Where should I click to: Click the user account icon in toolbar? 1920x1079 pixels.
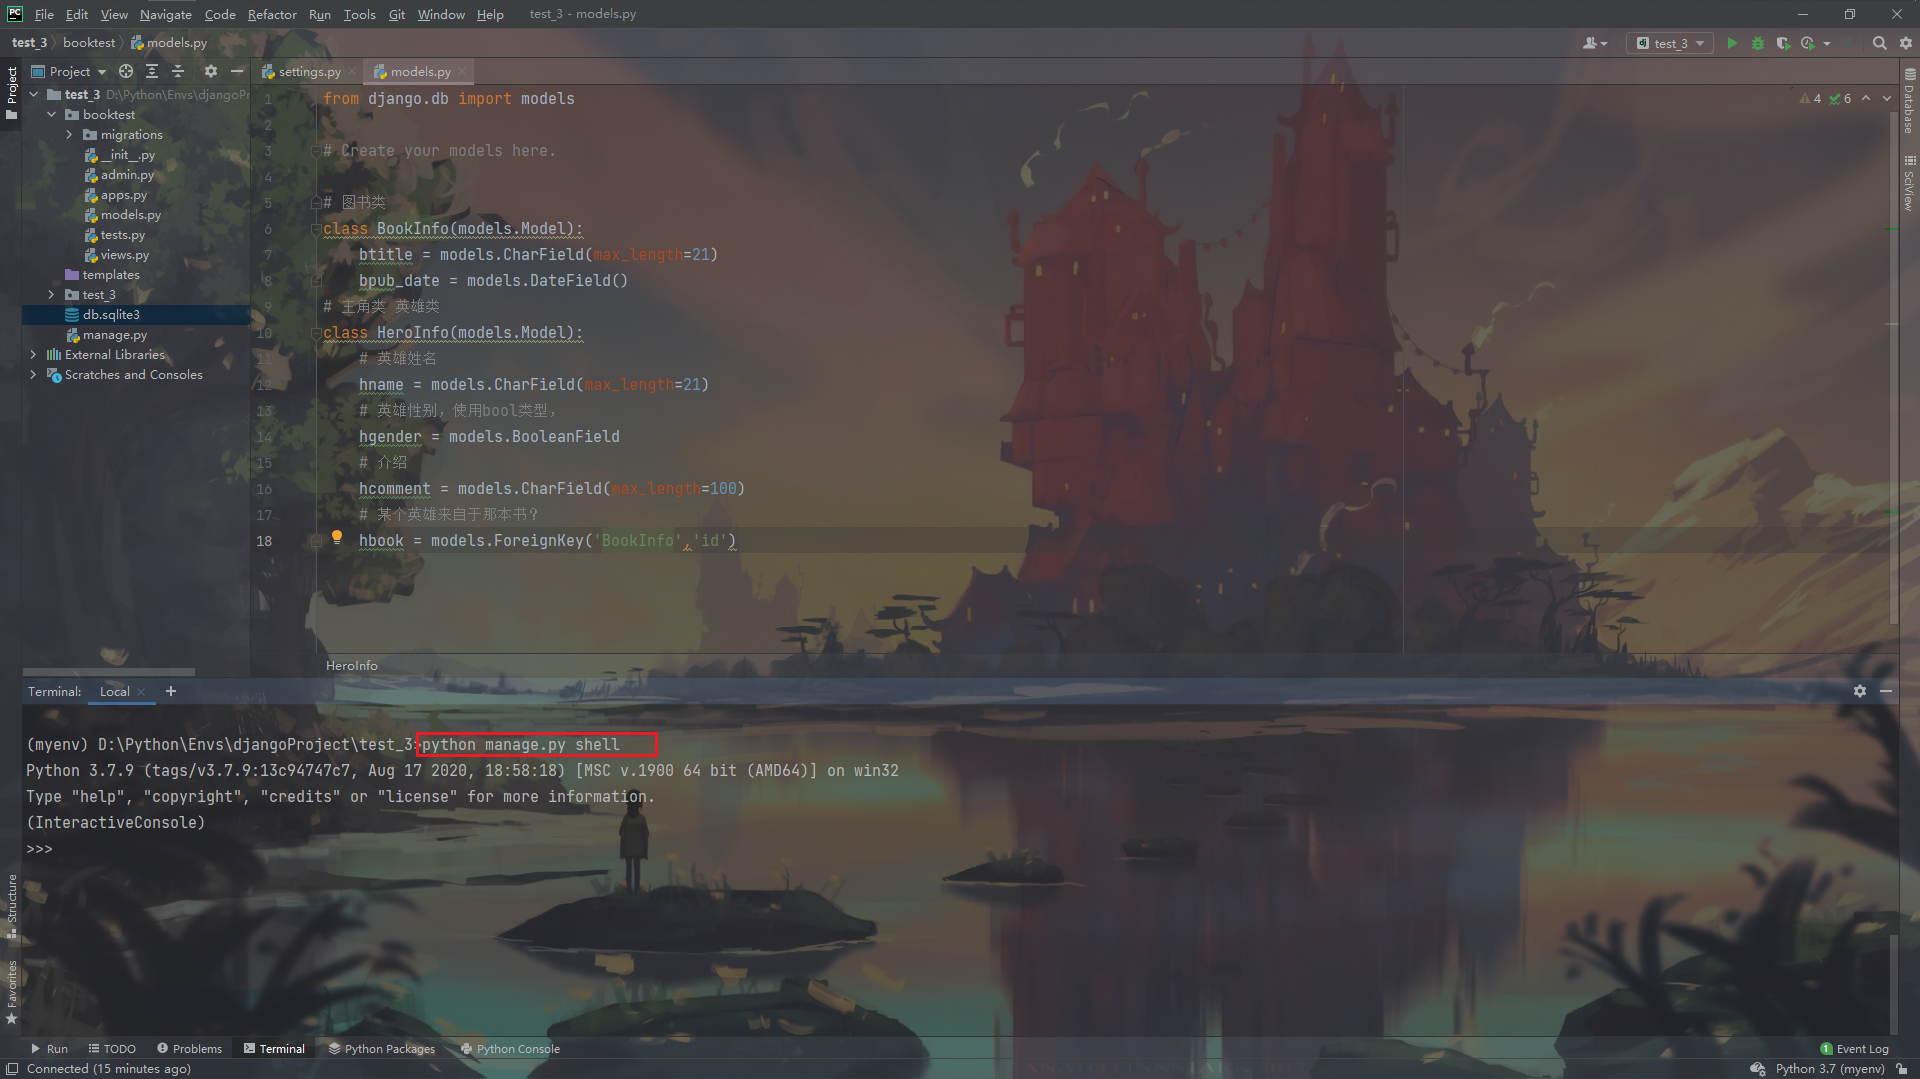point(1595,43)
